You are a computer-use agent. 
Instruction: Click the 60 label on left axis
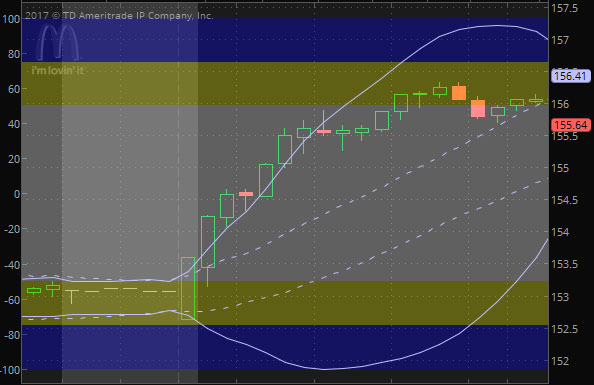click(14, 89)
